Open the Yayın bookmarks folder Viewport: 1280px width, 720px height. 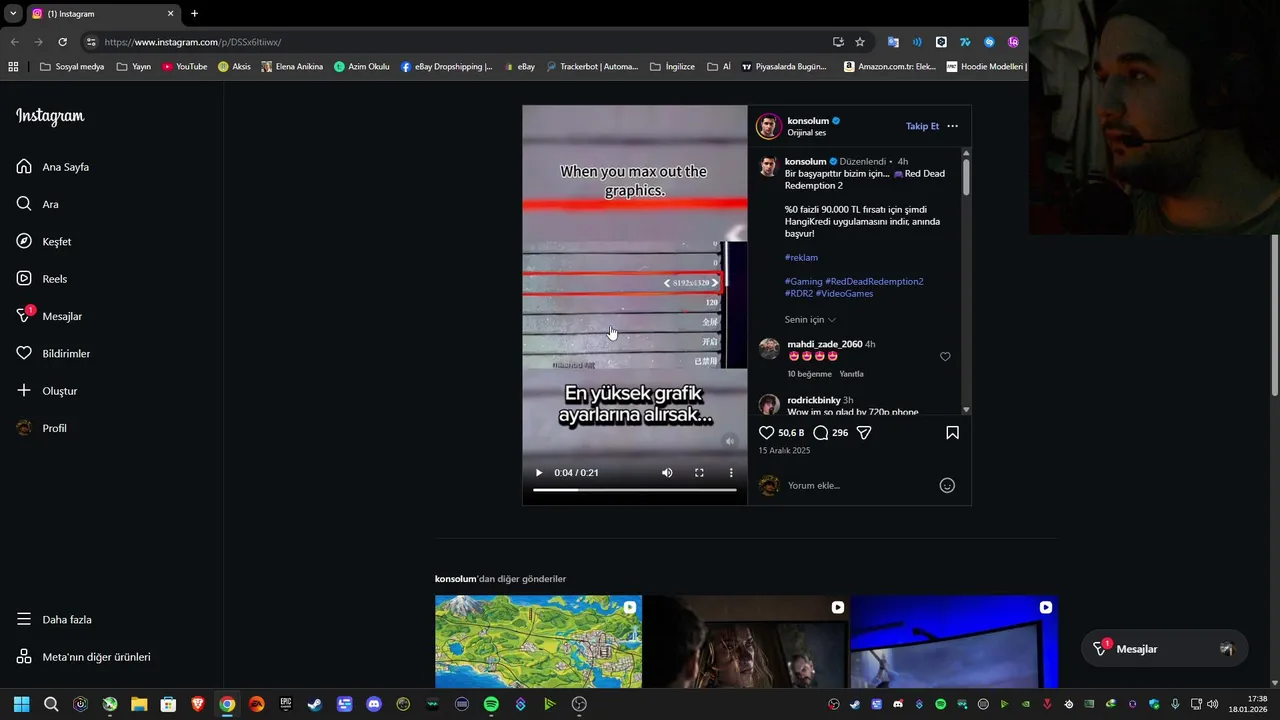(x=134, y=67)
